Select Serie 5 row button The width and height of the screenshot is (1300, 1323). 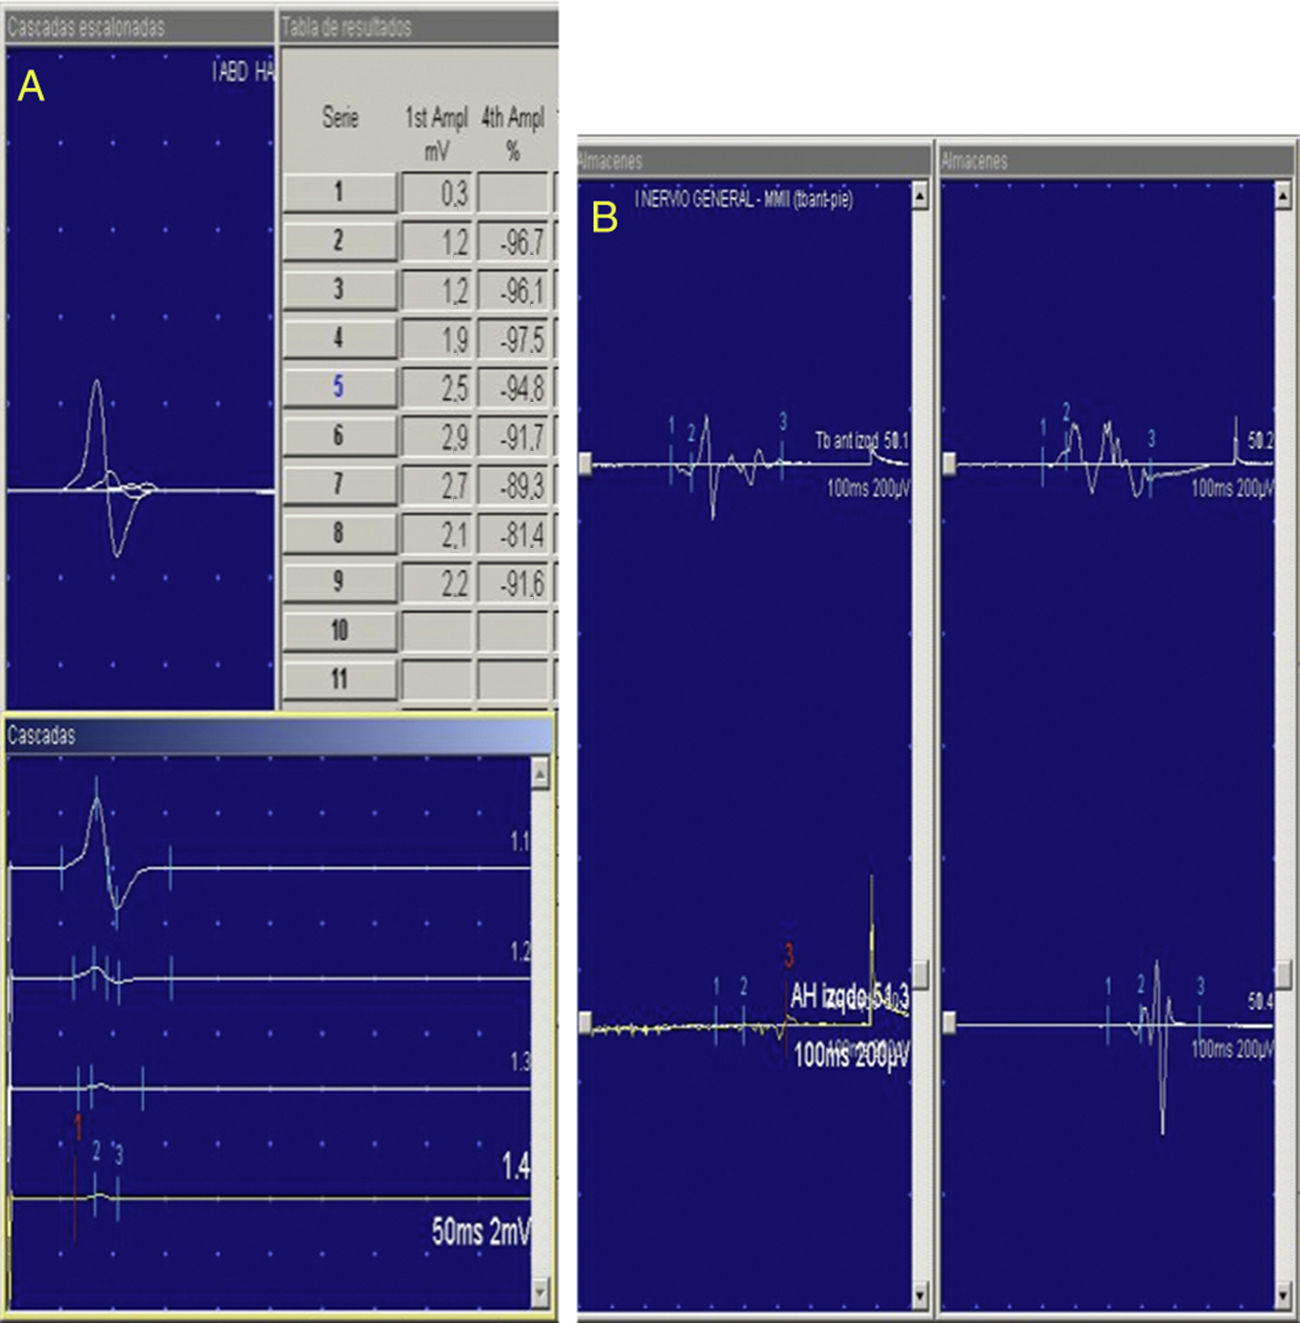(339, 387)
